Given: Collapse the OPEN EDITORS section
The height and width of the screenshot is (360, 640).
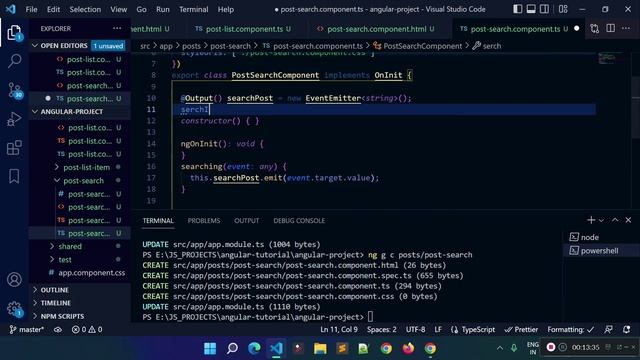Looking at the screenshot, I should tap(65, 46).
